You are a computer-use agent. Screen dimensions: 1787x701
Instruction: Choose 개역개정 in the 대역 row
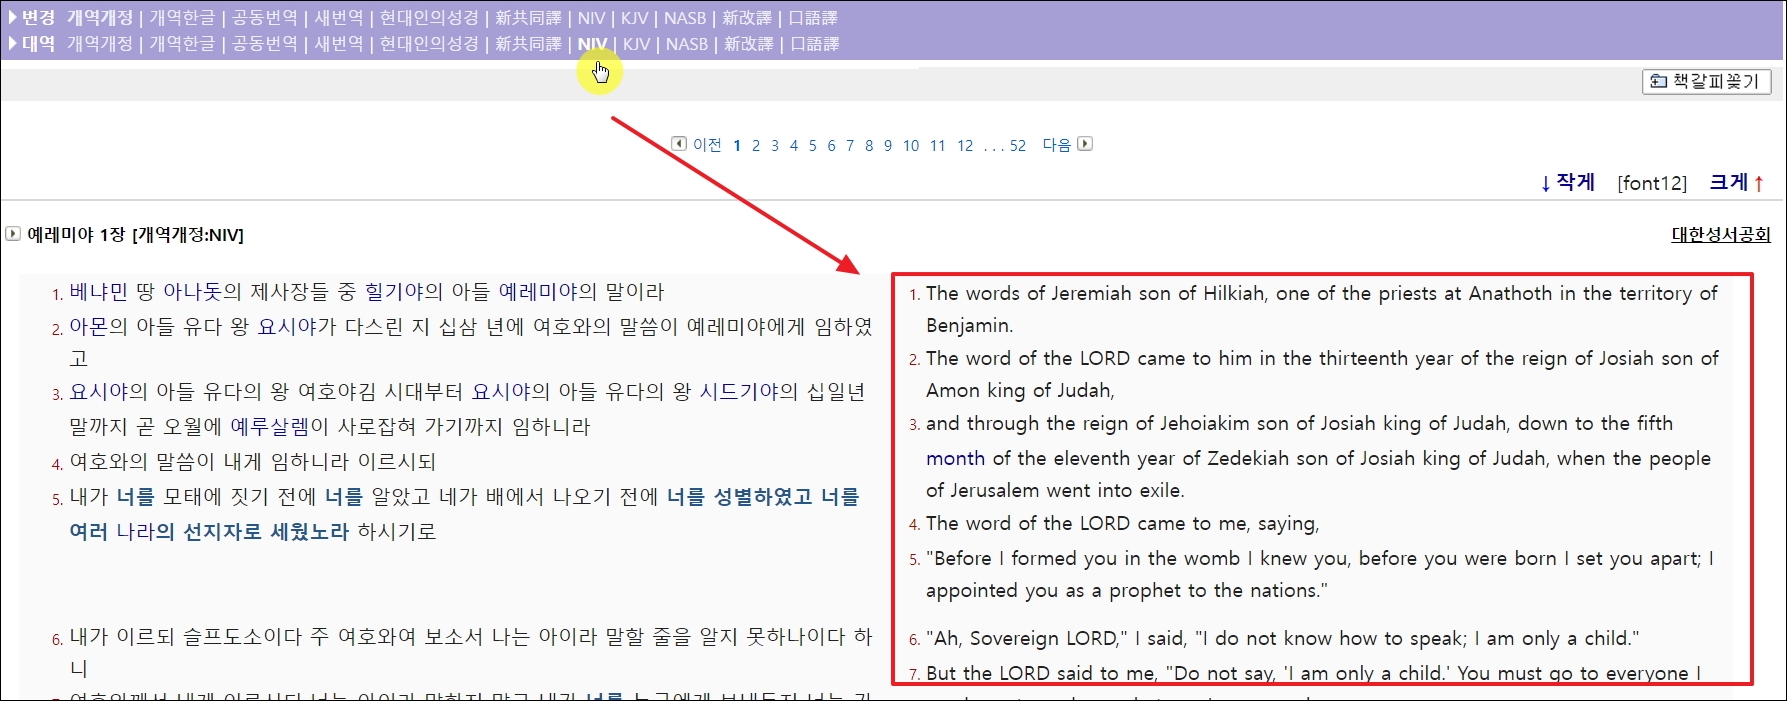100,44
